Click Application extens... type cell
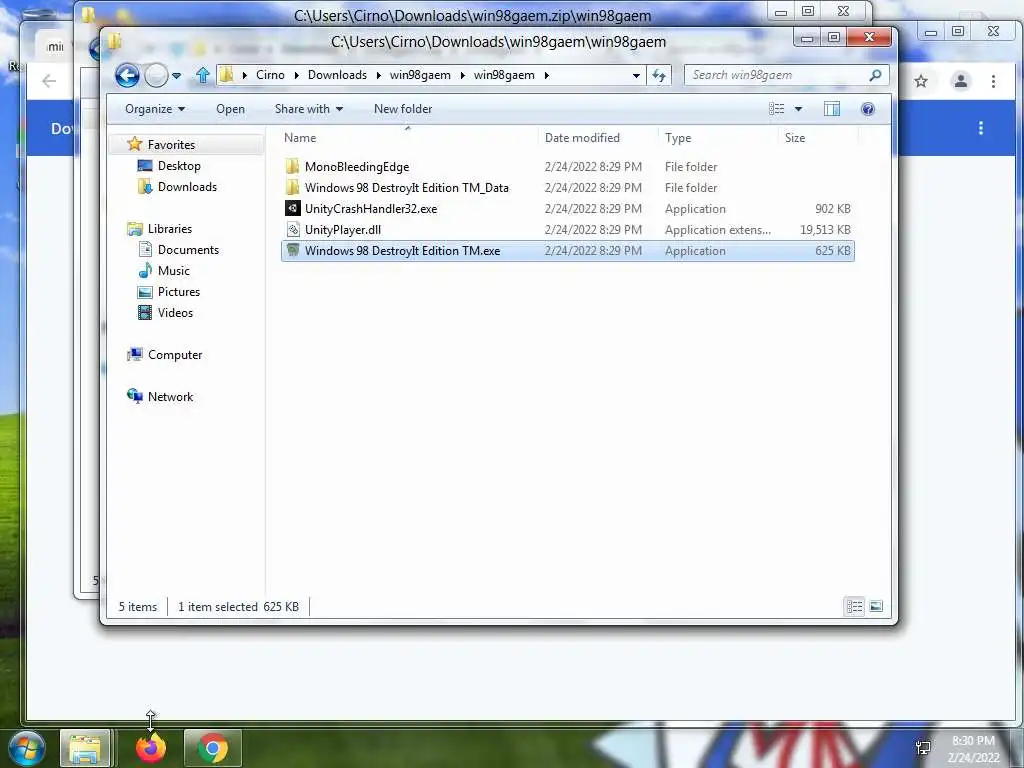The height and width of the screenshot is (768, 1024). (x=718, y=229)
